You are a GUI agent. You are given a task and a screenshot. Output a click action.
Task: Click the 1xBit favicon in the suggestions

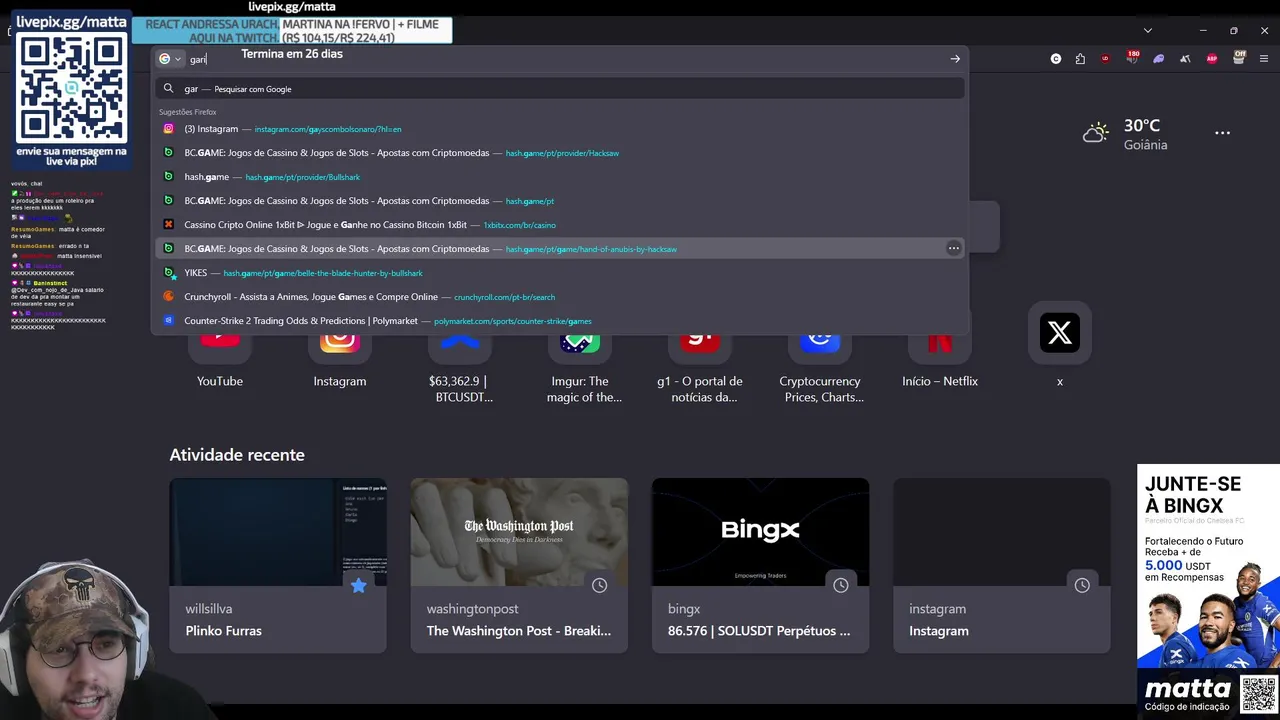pyautogui.click(x=168, y=225)
